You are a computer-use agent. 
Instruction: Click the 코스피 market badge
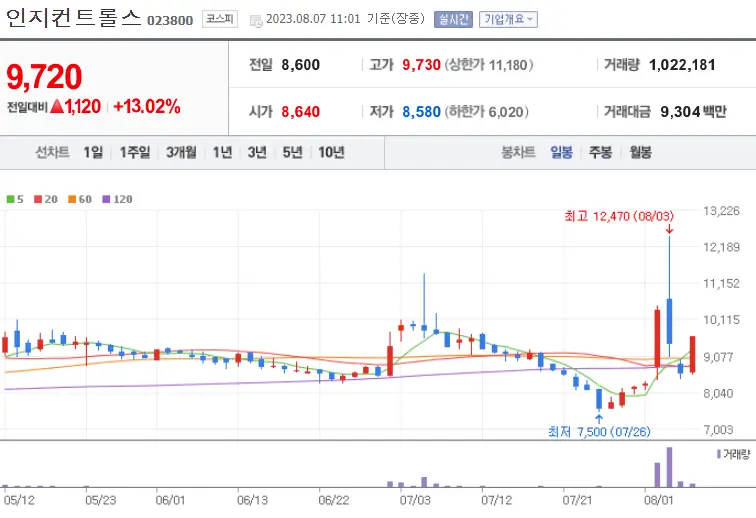(220, 19)
